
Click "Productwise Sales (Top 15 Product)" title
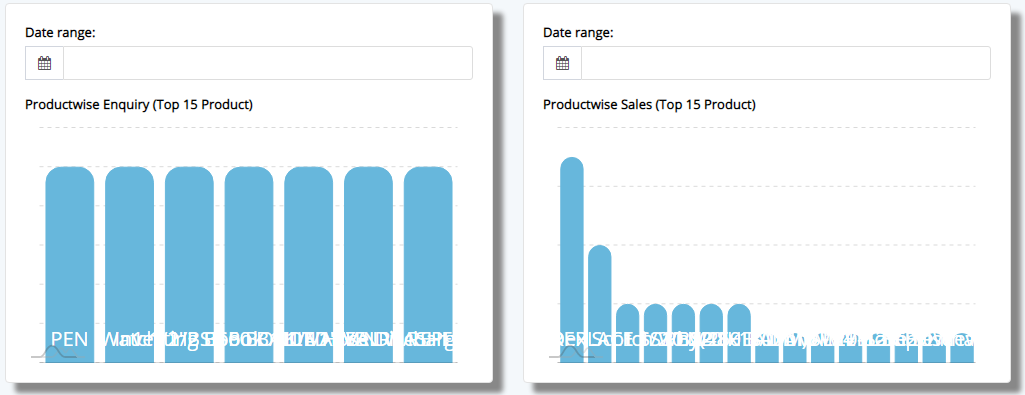pos(649,105)
